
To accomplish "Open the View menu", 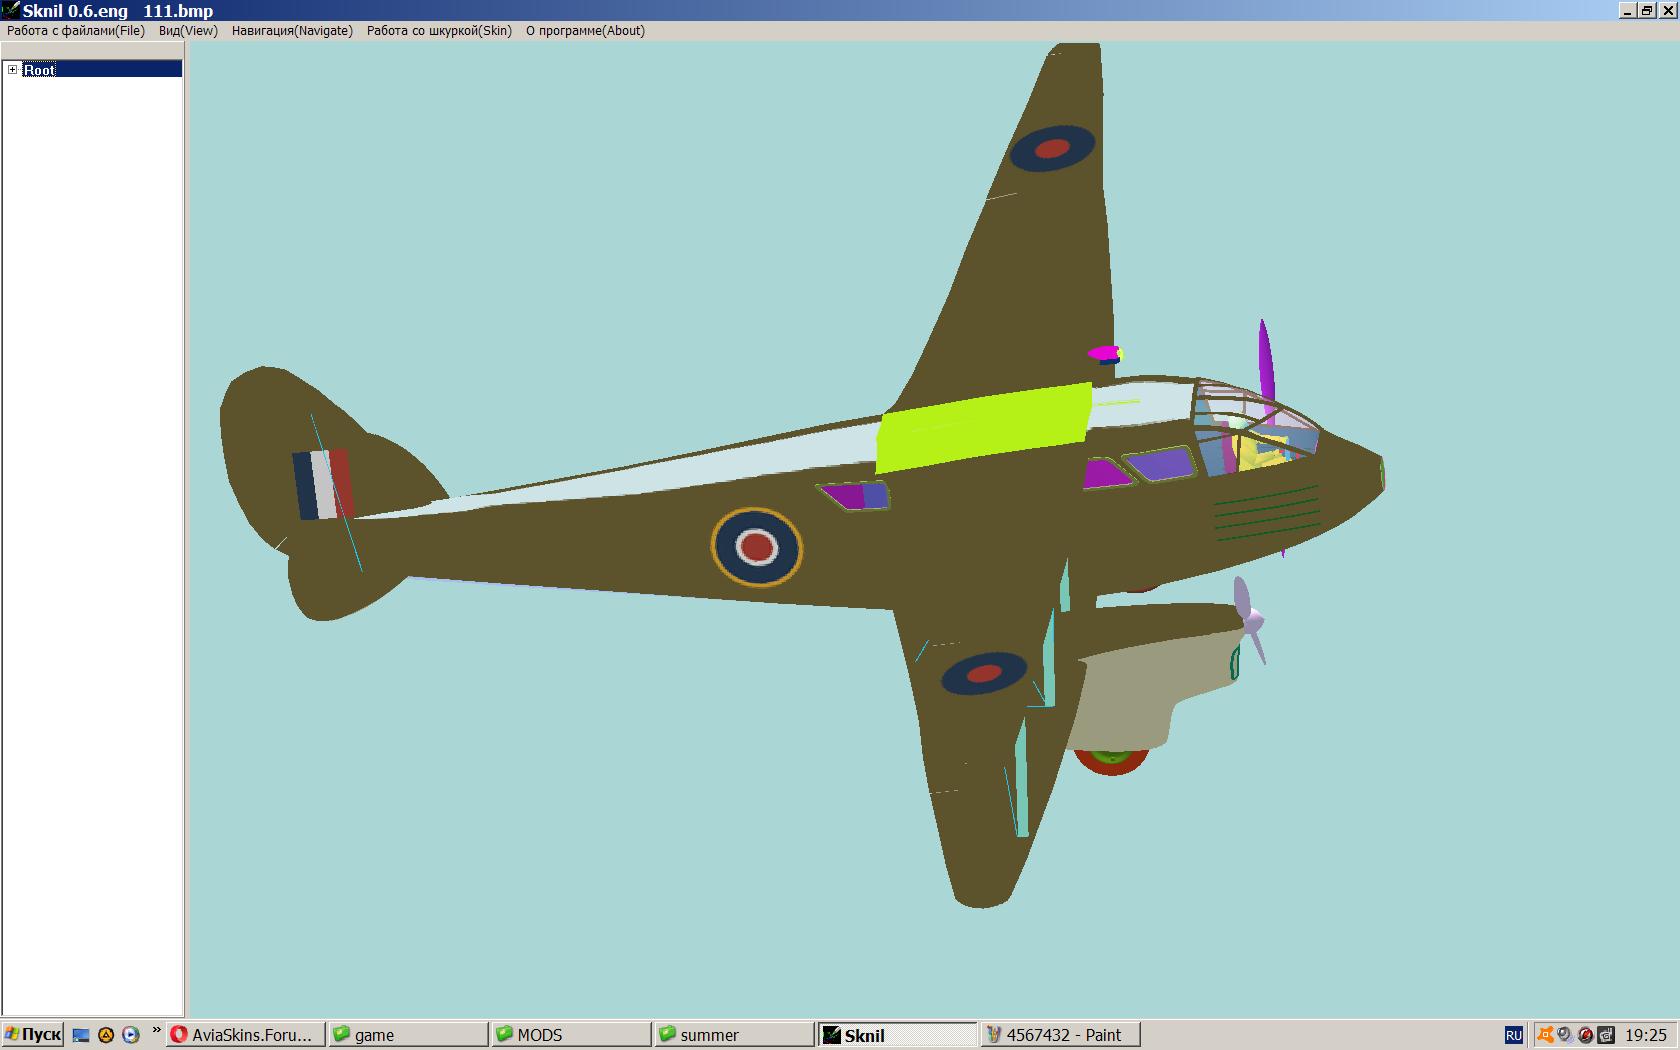I will tap(188, 31).
